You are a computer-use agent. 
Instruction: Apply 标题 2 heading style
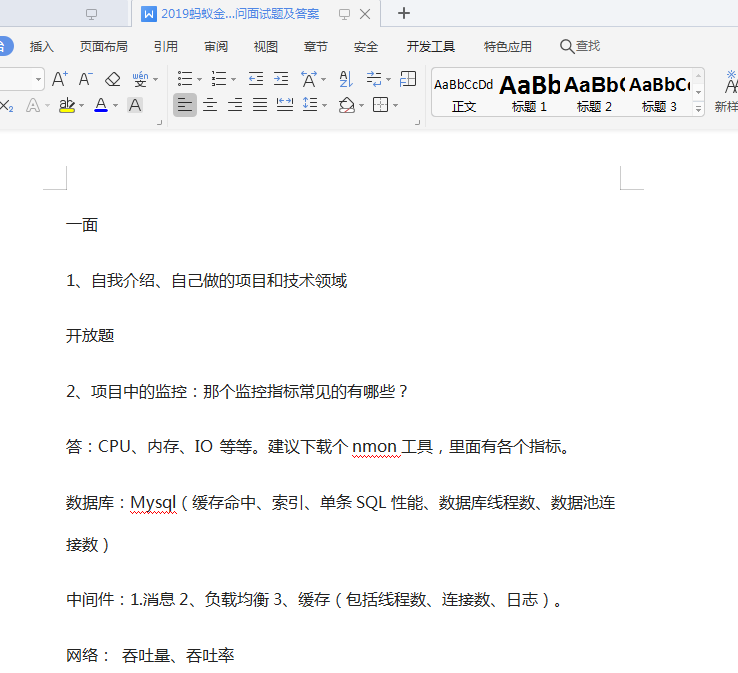(594, 94)
